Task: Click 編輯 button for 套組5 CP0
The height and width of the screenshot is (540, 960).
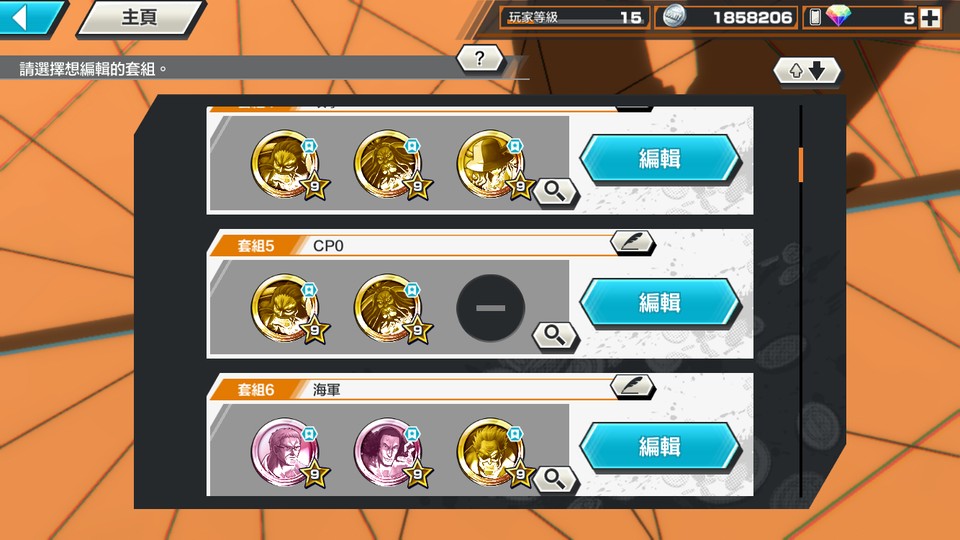Action: [x=660, y=302]
